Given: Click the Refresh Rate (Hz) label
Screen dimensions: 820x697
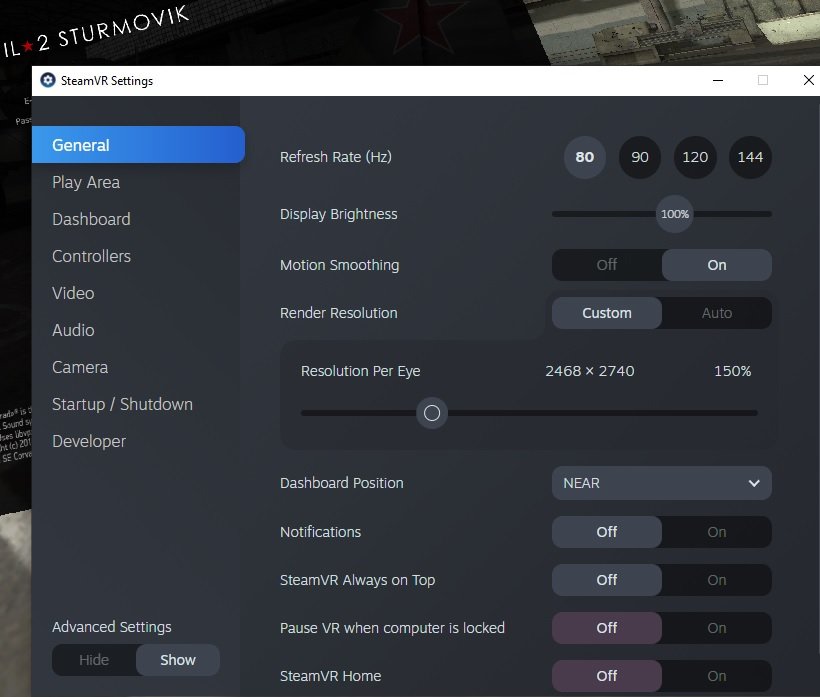Looking at the screenshot, I should (336, 157).
